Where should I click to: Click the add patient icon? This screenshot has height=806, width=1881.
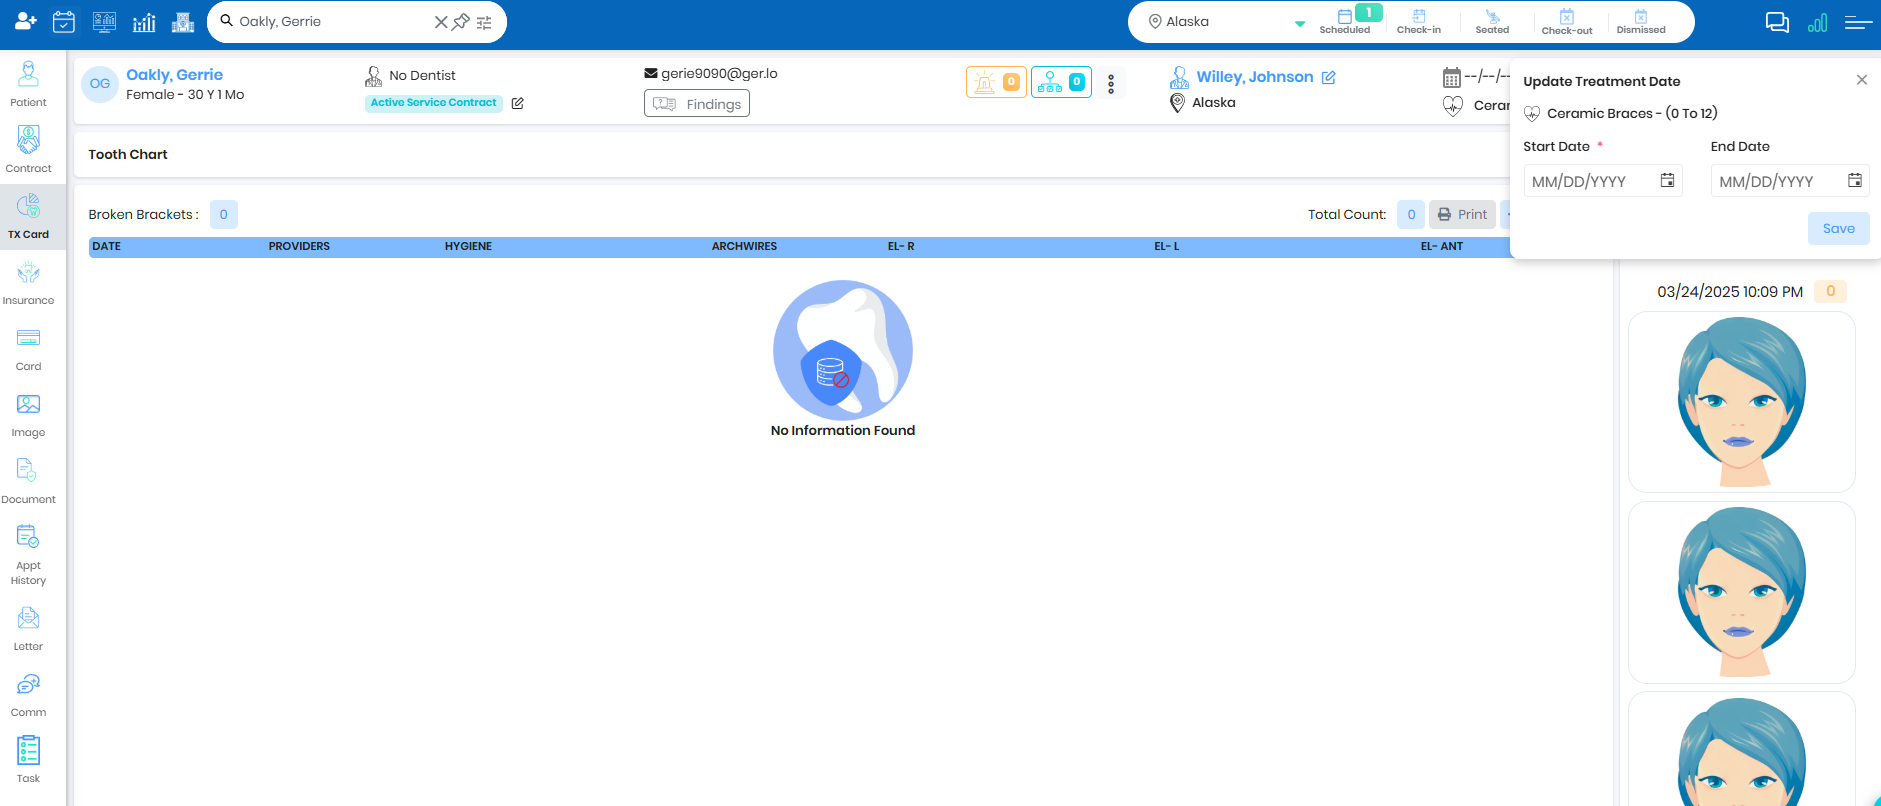pyautogui.click(x=26, y=21)
